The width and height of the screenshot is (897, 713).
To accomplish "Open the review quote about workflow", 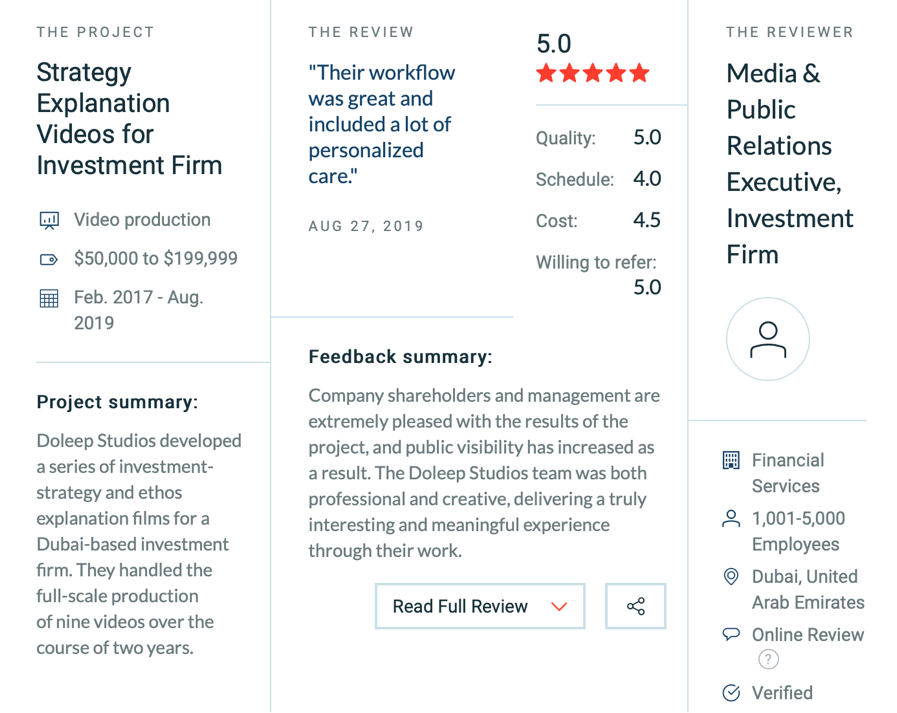I will pos(382,124).
